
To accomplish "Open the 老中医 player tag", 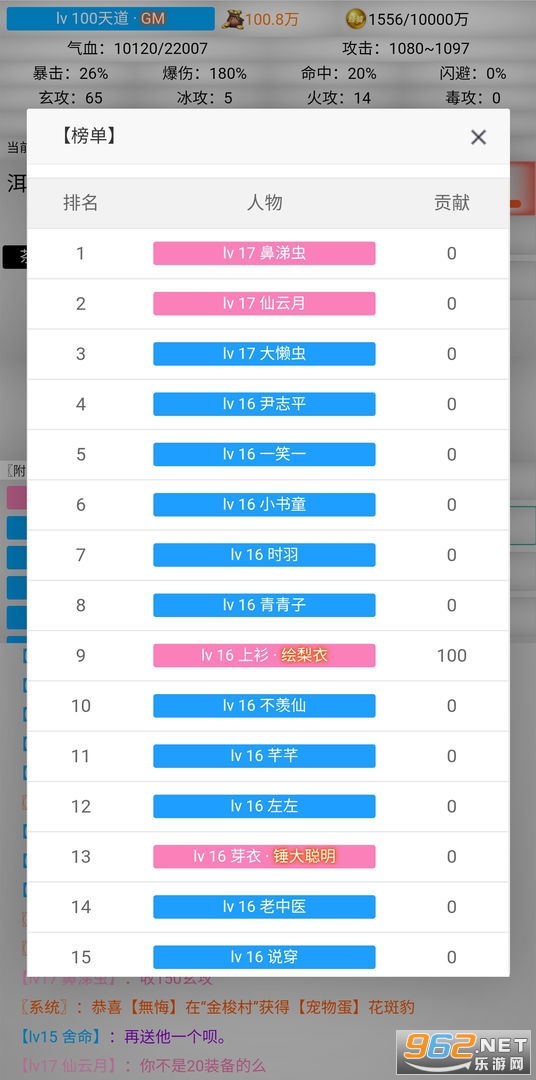I will 264,907.
